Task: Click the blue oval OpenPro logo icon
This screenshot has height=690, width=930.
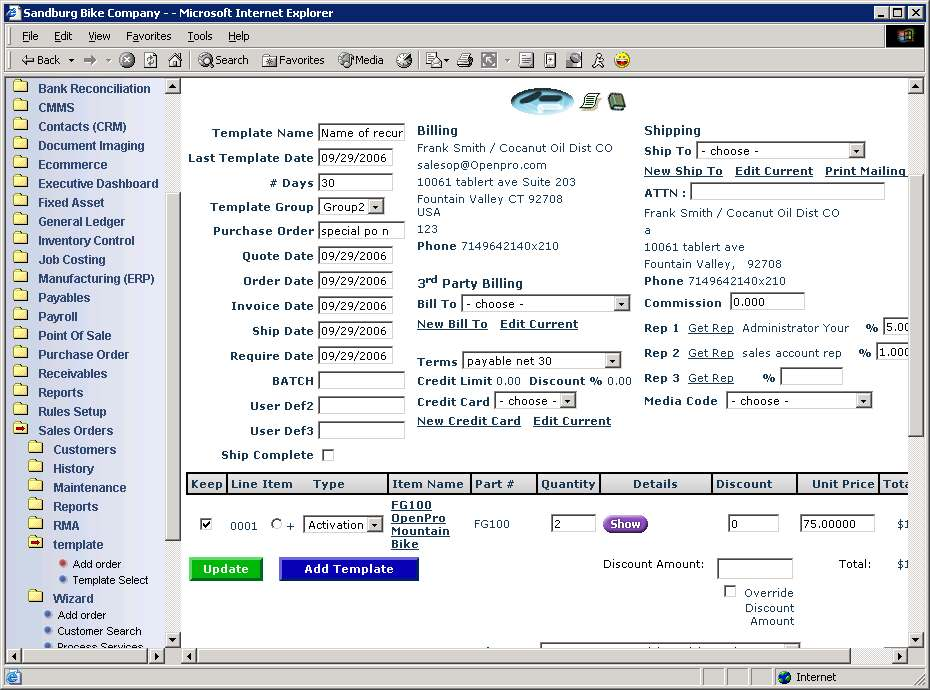Action: pos(541,101)
